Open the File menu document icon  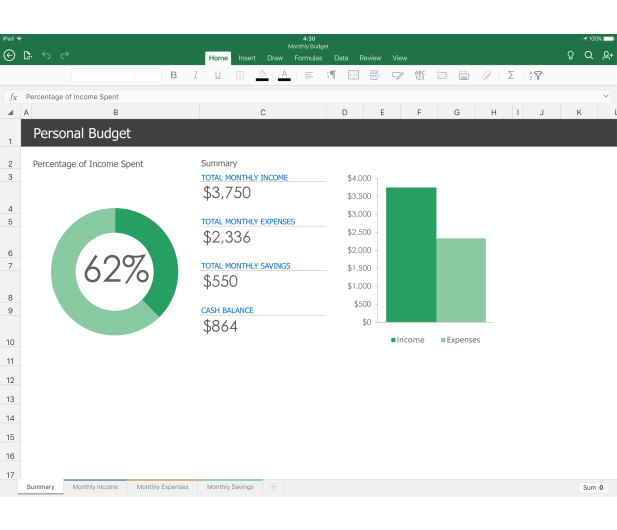28,55
